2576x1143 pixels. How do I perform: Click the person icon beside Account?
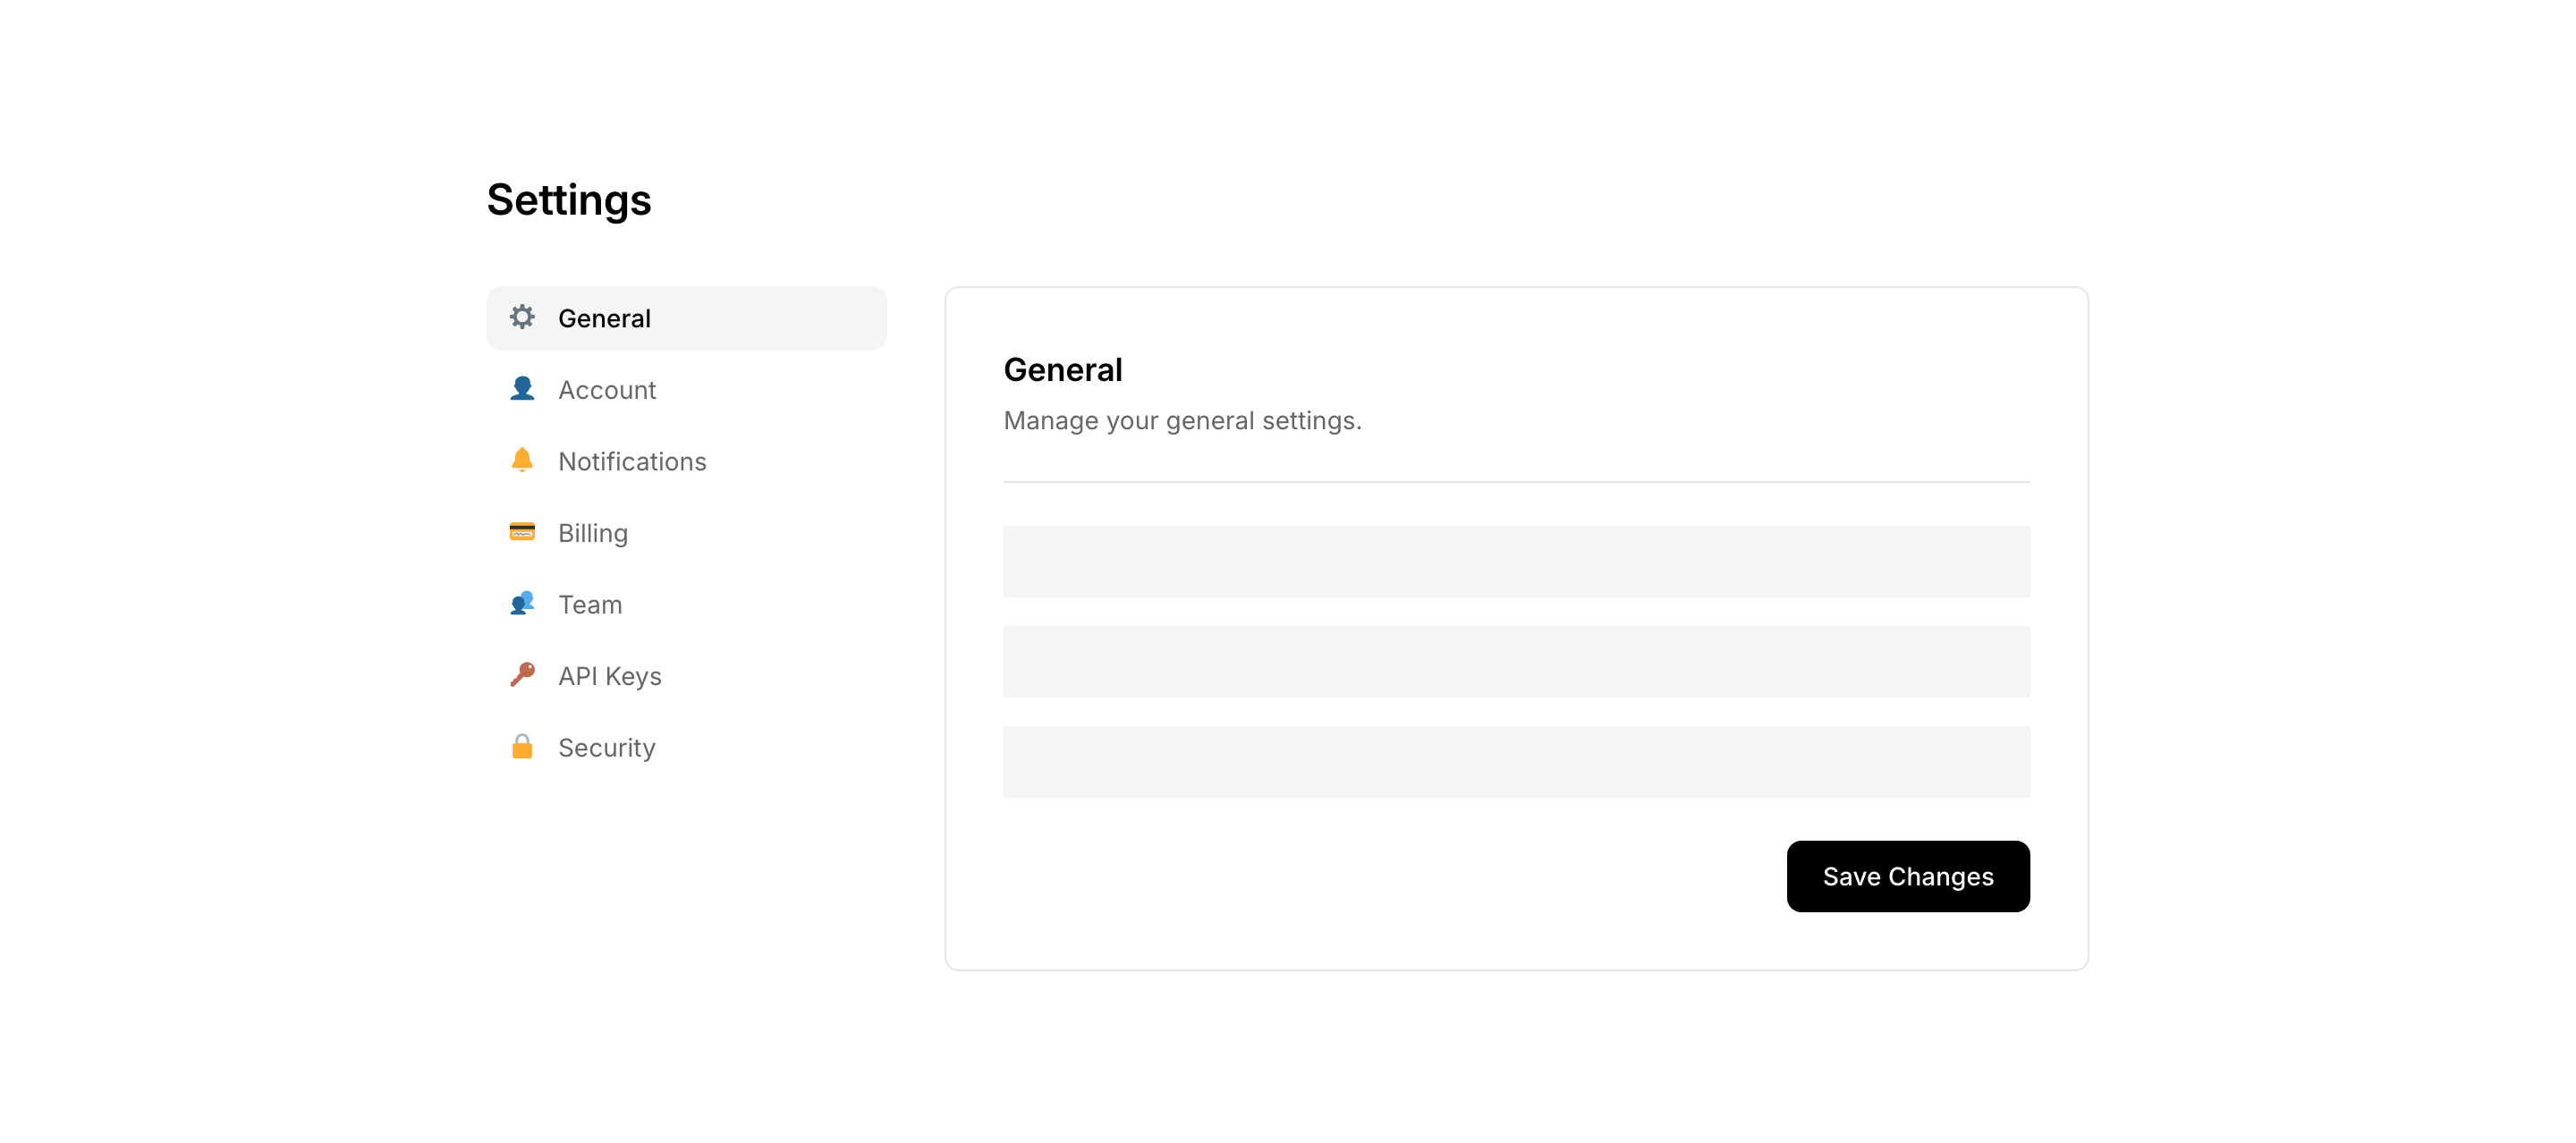click(522, 389)
